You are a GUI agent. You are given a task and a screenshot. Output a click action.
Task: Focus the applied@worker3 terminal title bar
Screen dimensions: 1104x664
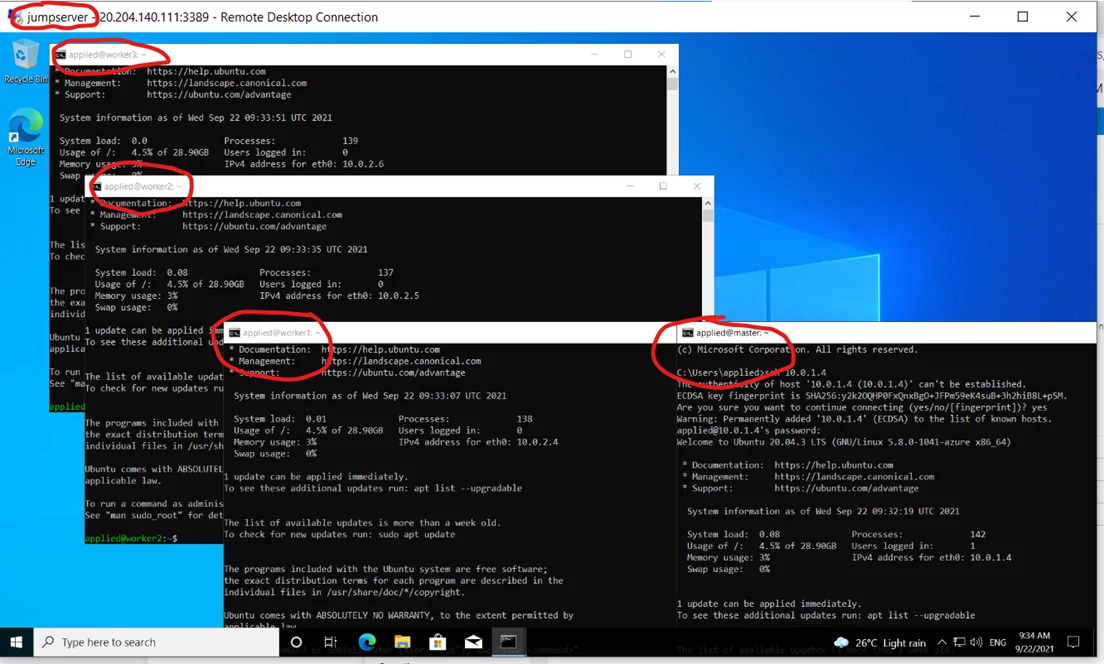(x=350, y=54)
